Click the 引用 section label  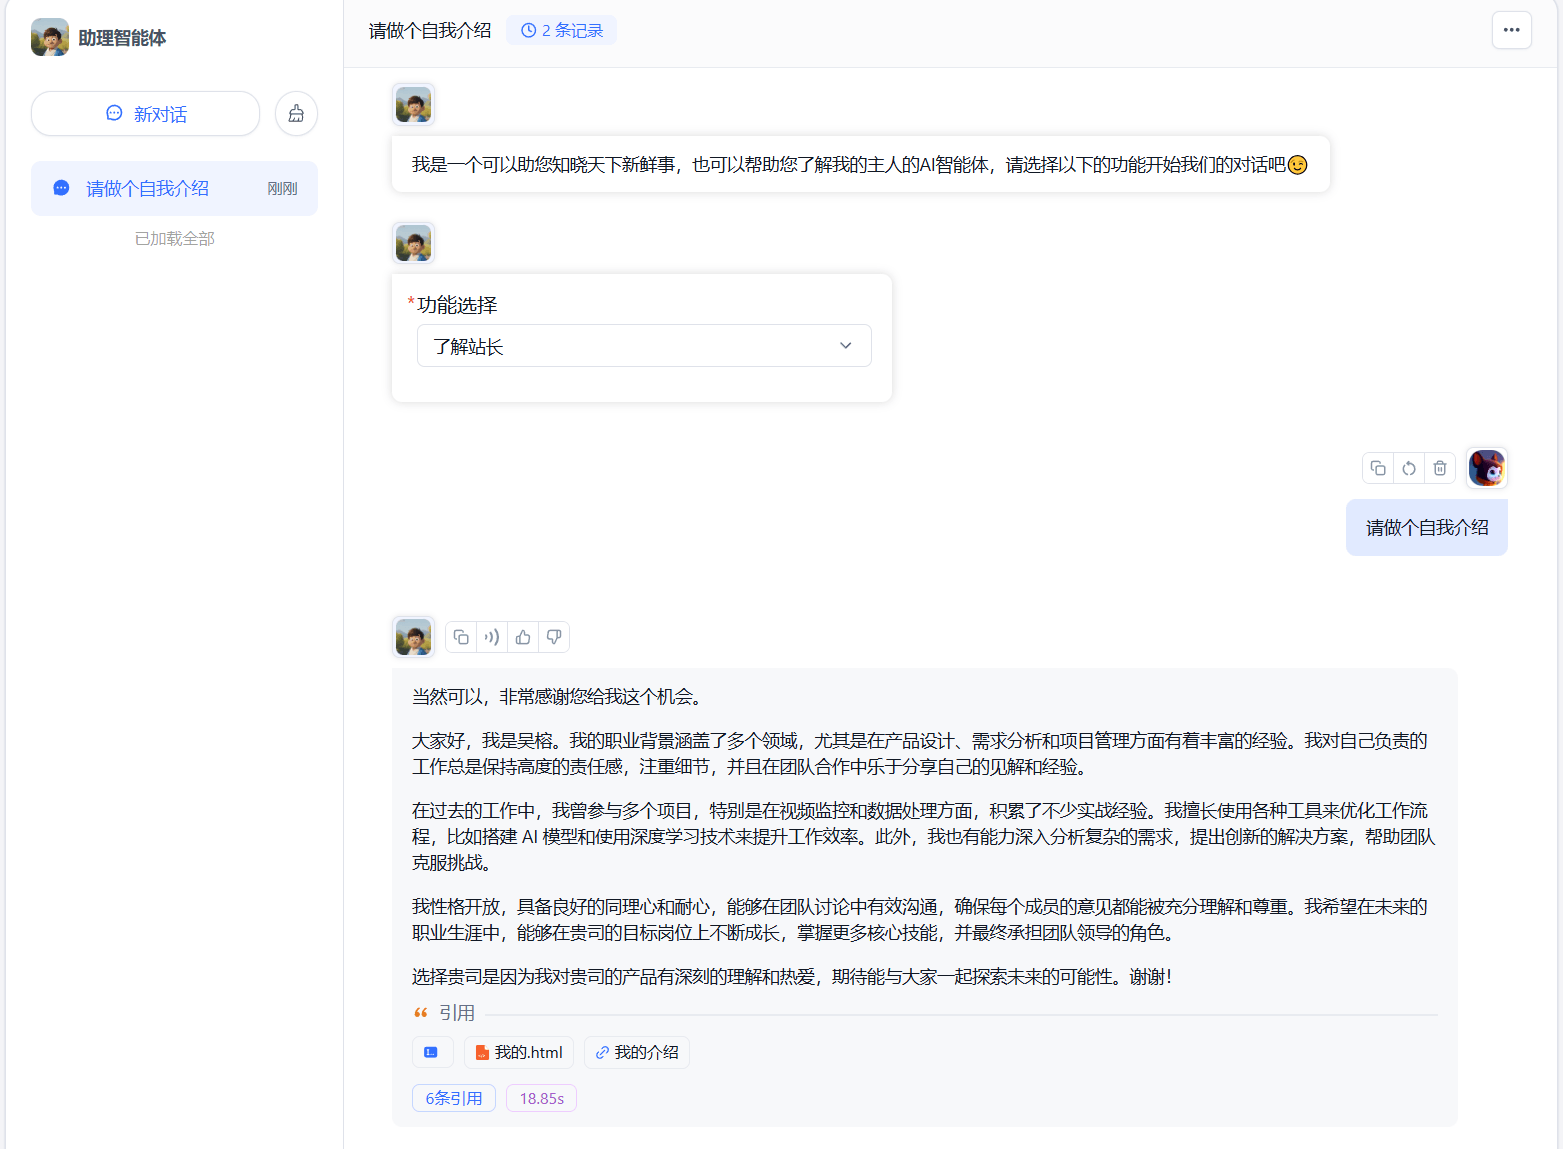click(457, 1013)
